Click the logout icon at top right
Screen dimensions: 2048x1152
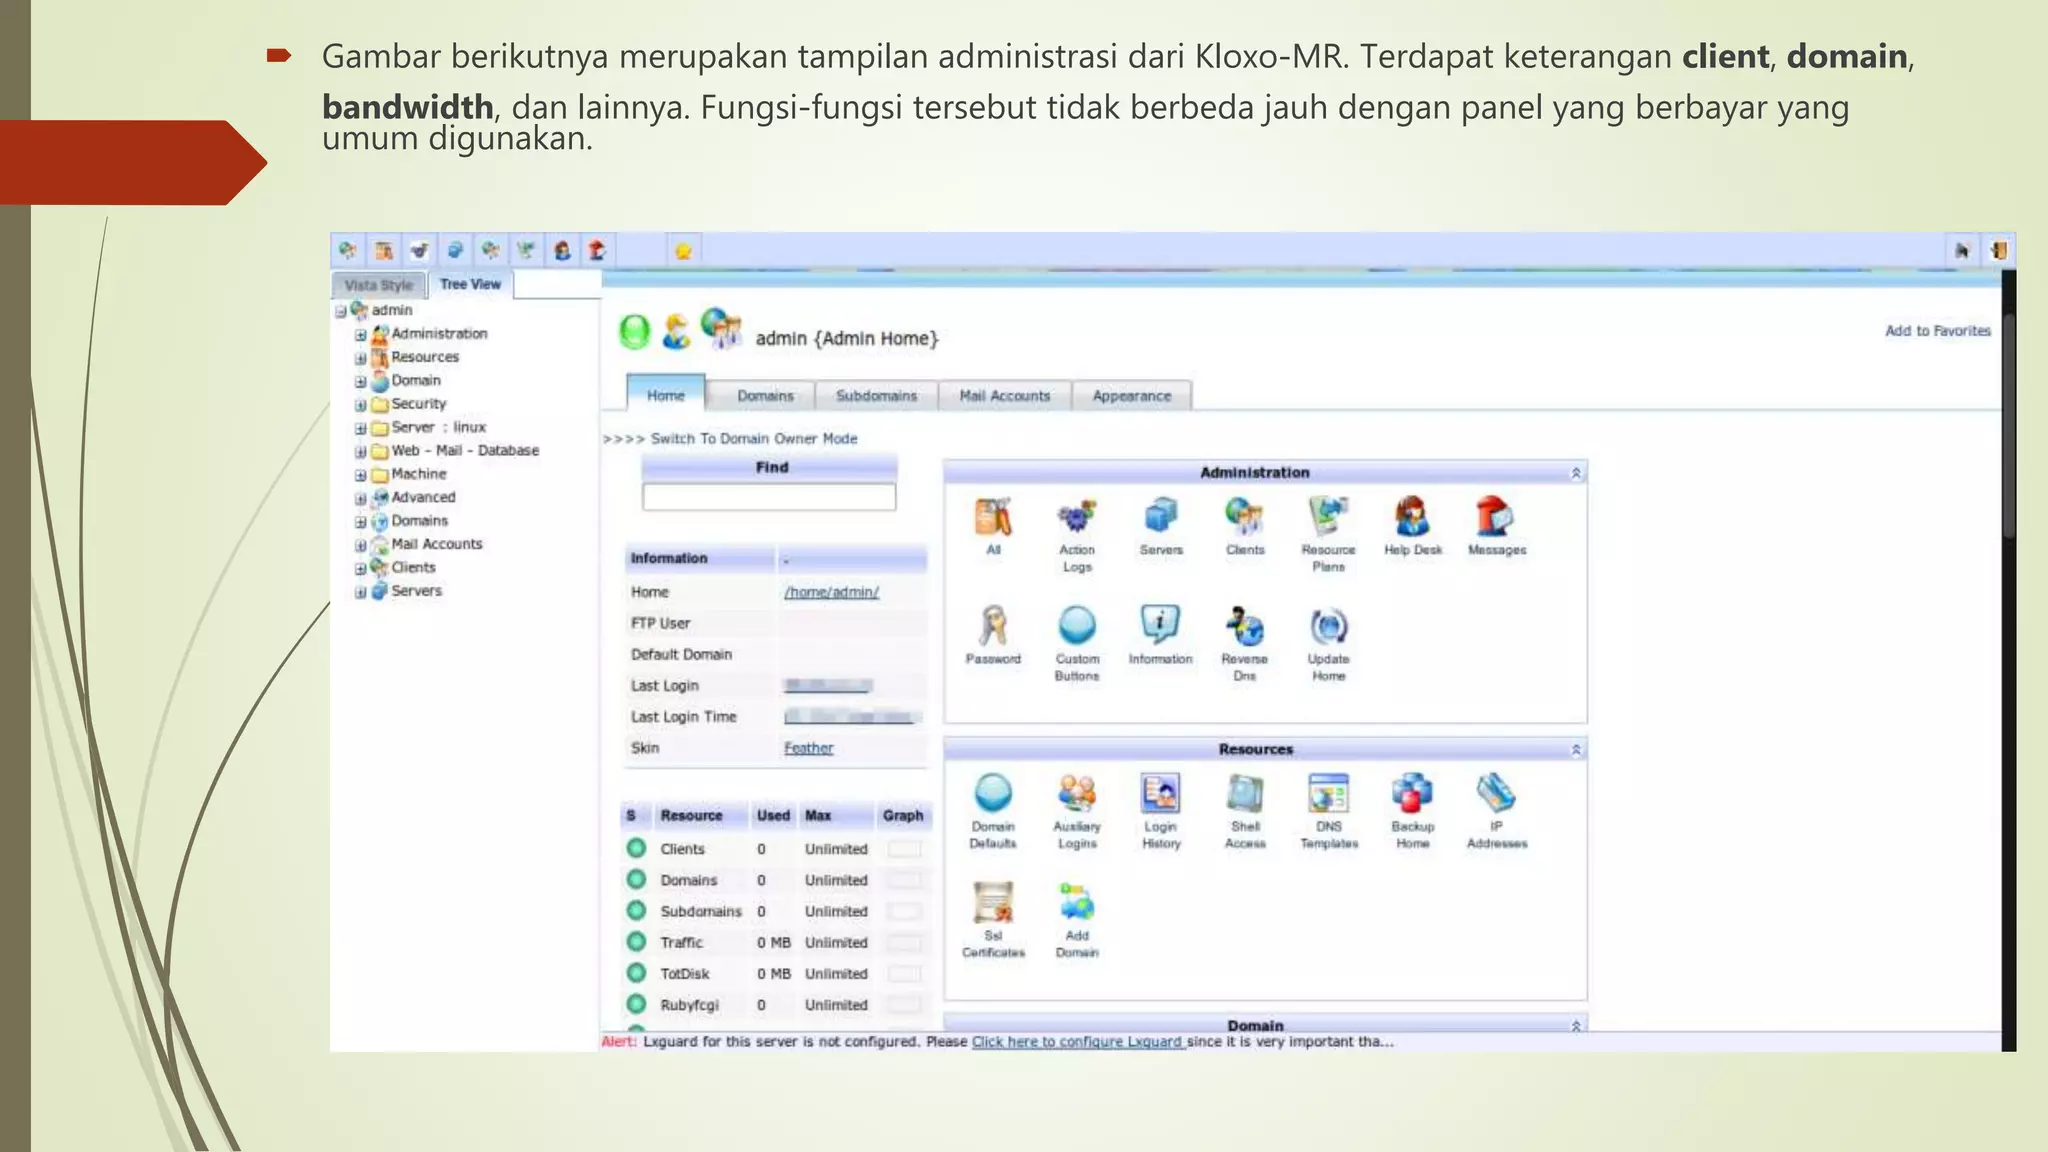[1998, 250]
